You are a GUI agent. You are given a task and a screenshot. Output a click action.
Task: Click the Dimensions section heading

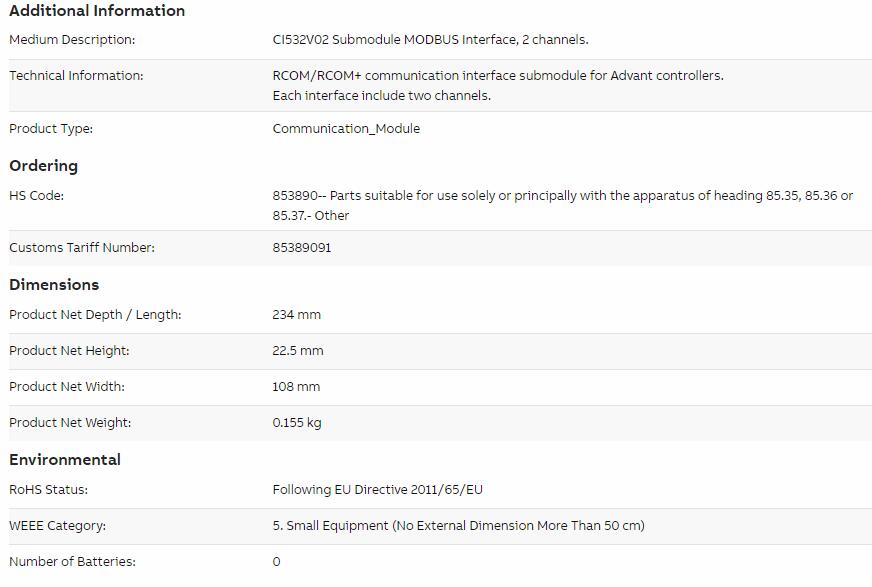click(x=54, y=285)
